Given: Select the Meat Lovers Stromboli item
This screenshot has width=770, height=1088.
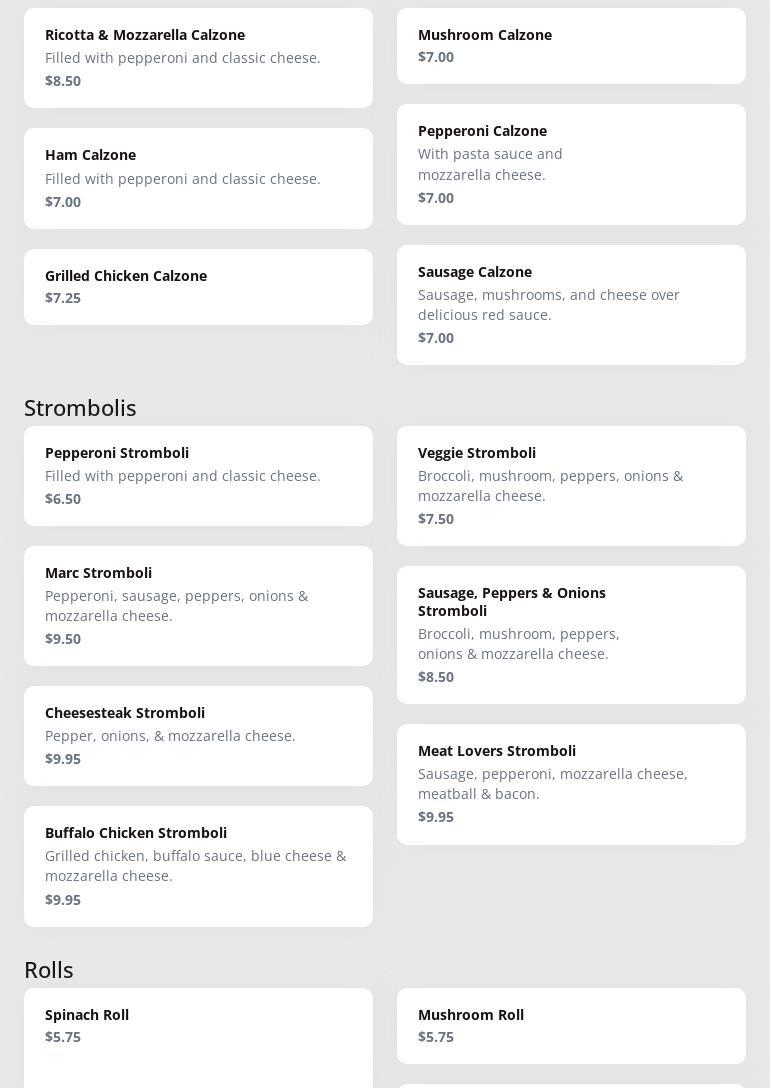Looking at the screenshot, I should coord(571,783).
